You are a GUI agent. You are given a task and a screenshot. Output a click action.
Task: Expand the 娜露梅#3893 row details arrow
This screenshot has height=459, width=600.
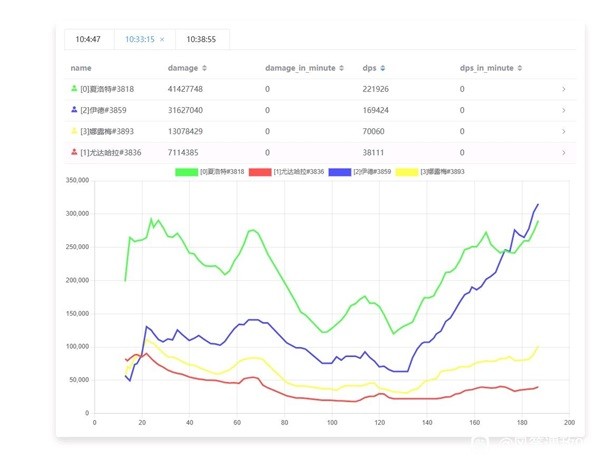(564, 131)
